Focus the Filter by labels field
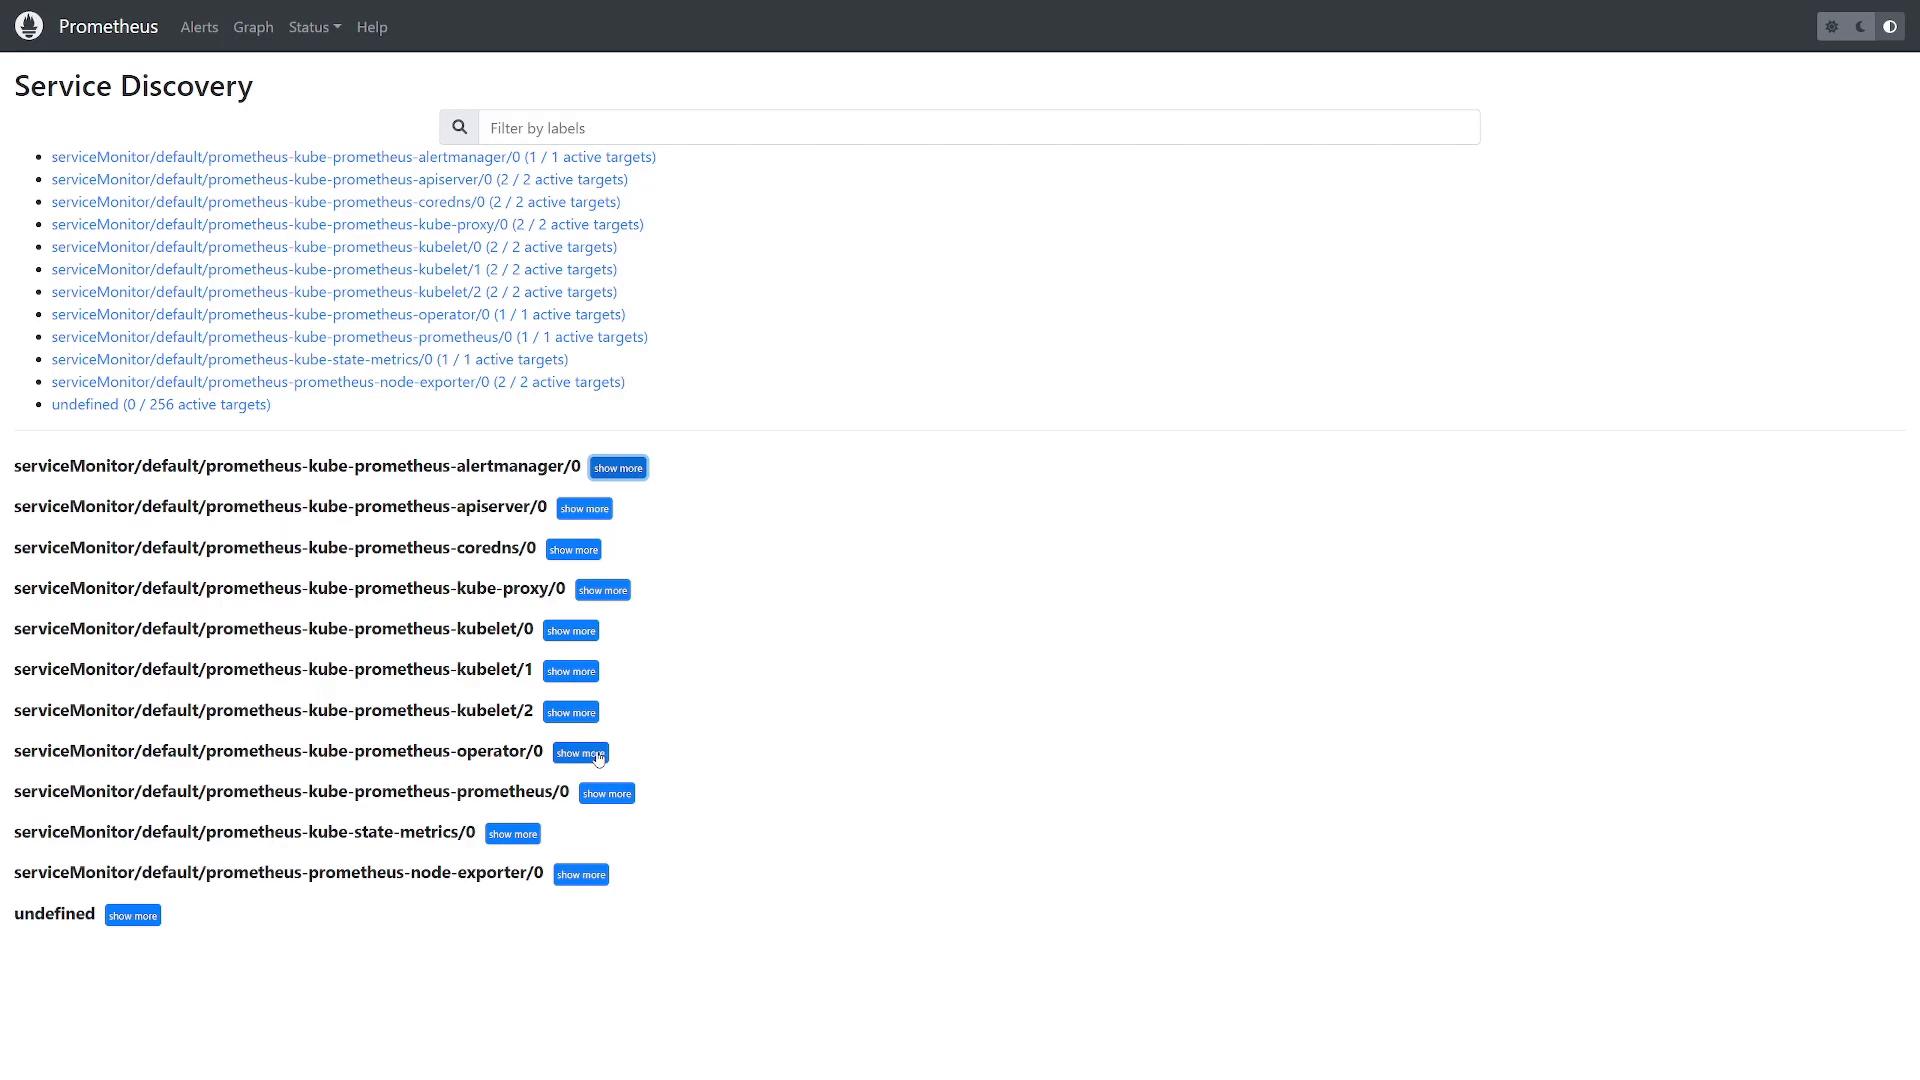 (979, 127)
